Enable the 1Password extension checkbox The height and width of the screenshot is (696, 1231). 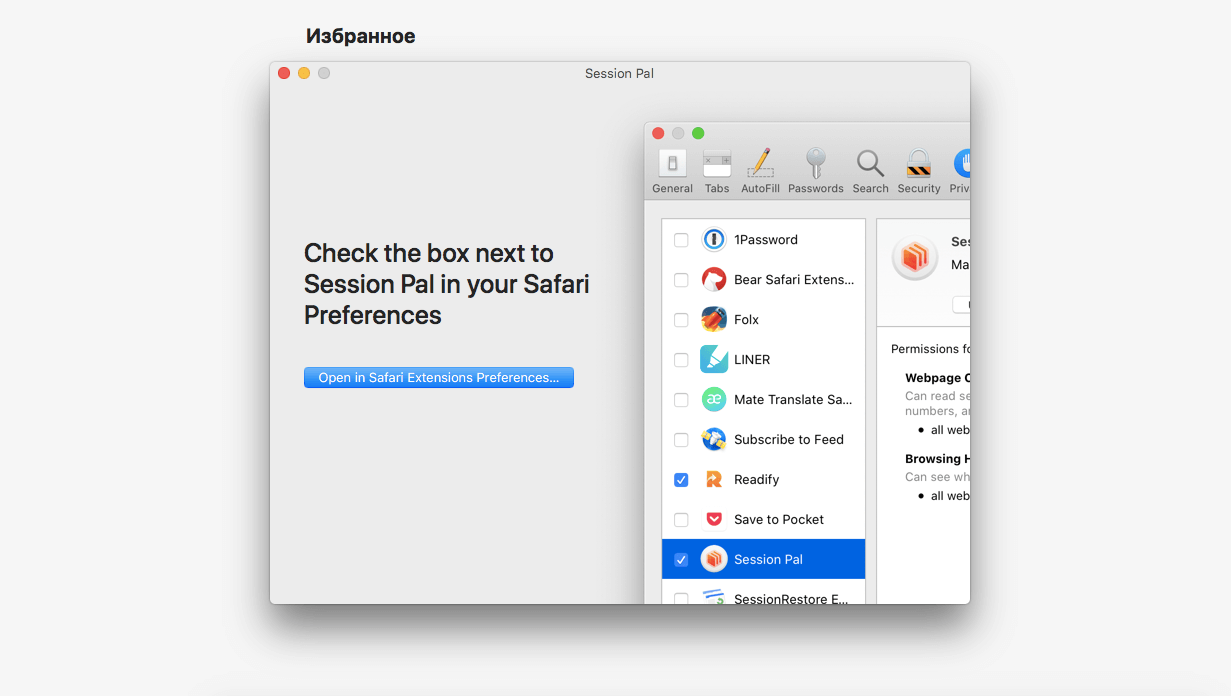point(681,240)
